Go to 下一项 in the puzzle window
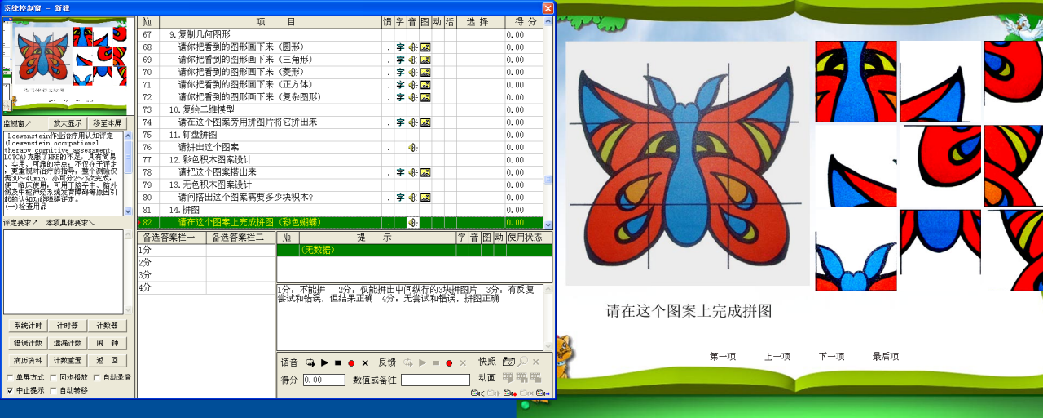Viewport: 1044px width, 418px height. pyautogui.click(x=832, y=357)
